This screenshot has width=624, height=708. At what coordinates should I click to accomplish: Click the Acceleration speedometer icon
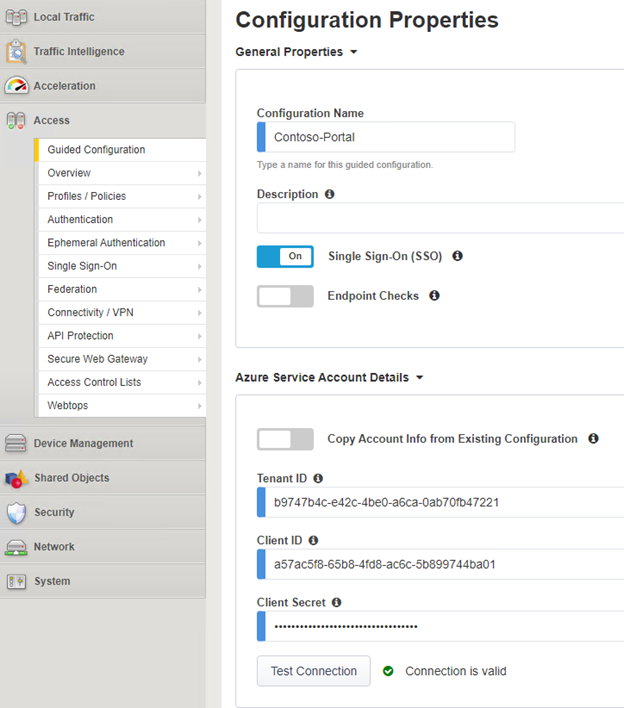tap(16, 86)
